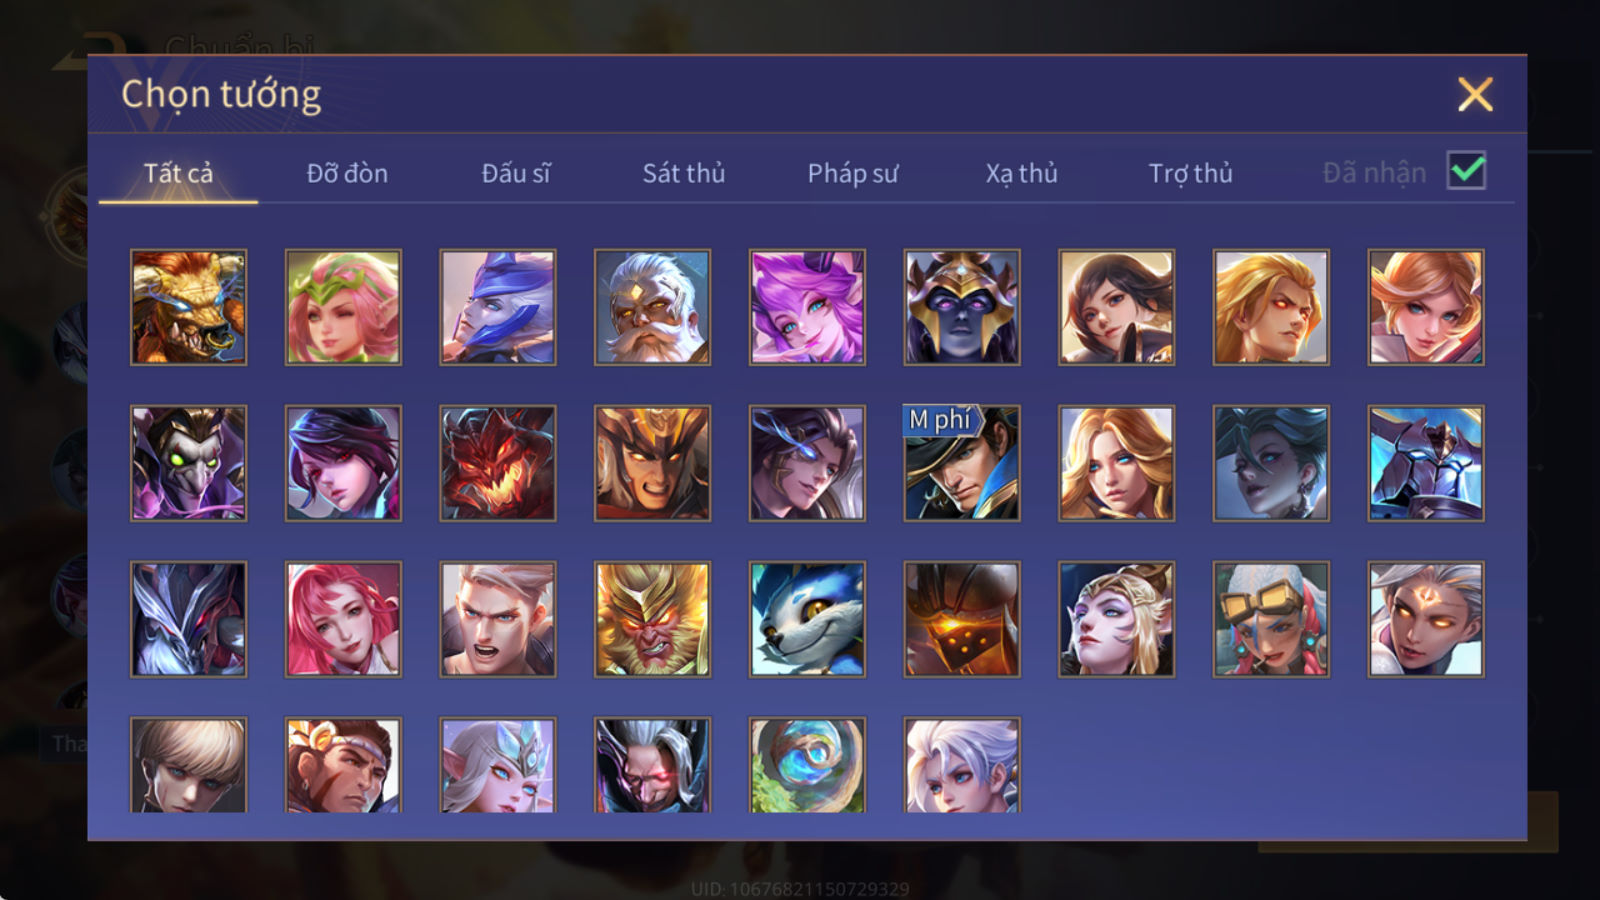Select the swirling orb hero portrait
Viewport: 1600px width, 900px height.
click(807, 764)
